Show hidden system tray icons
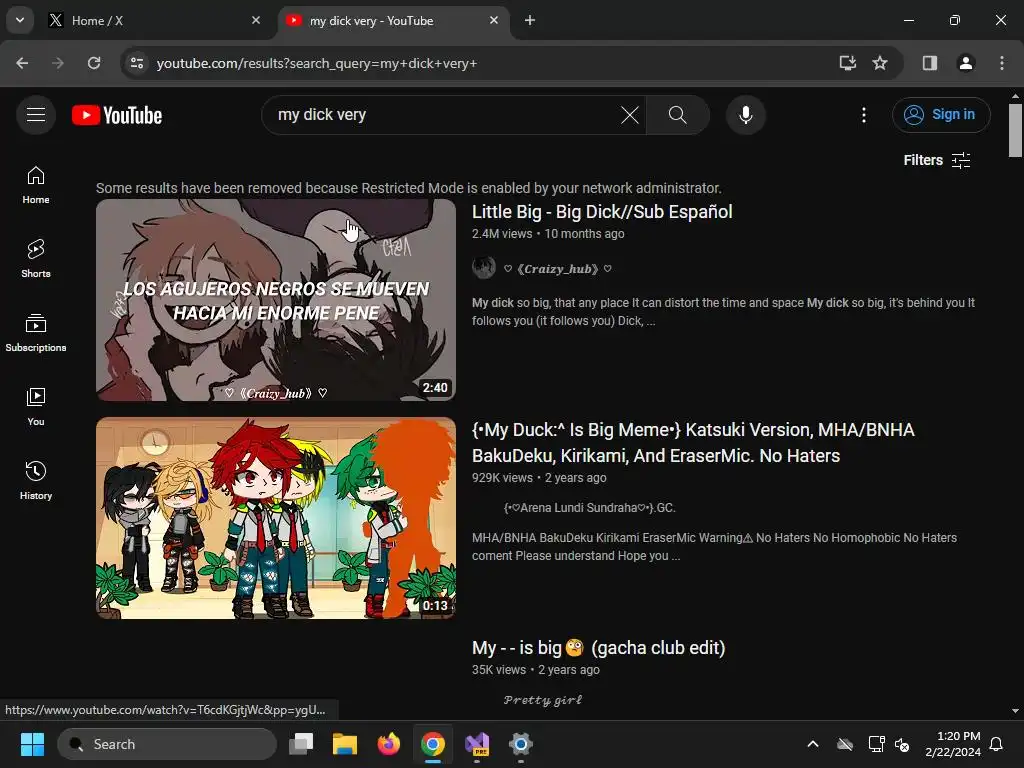 pyautogui.click(x=813, y=744)
